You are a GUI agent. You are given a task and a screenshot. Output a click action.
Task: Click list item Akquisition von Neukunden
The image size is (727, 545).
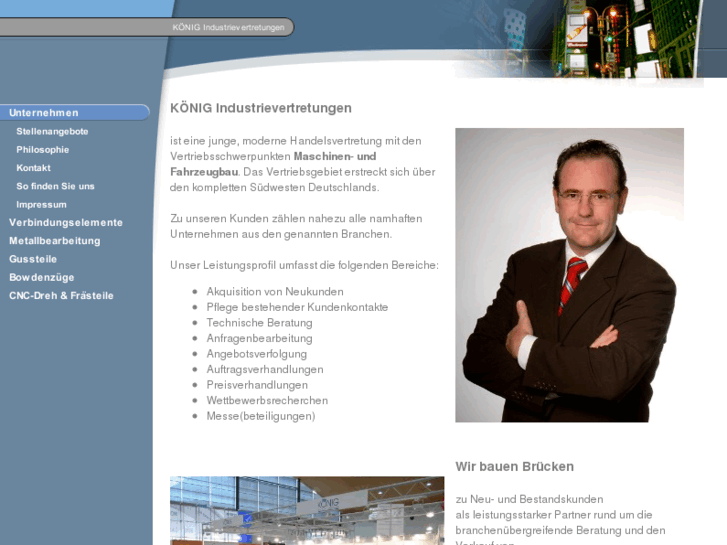click(x=275, y=292)
